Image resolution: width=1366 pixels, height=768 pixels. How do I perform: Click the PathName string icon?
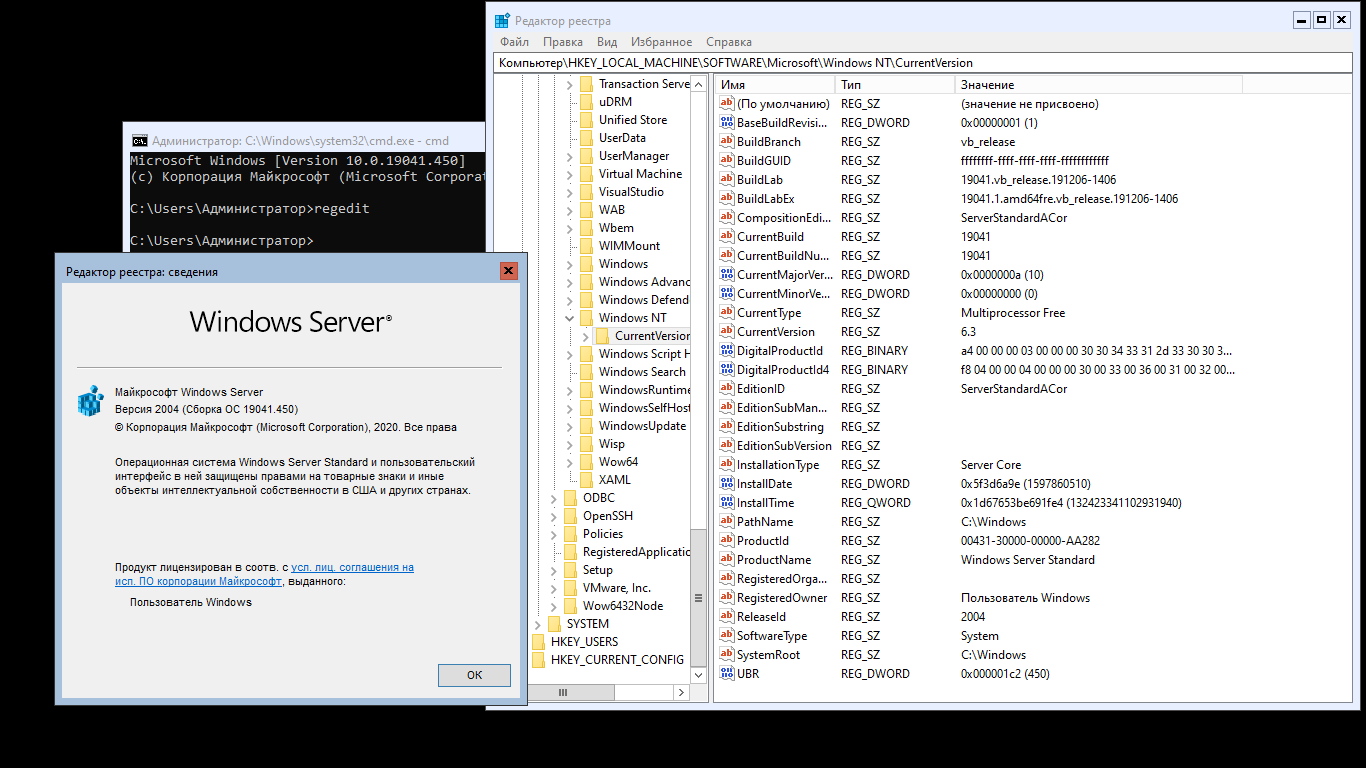click(727, 522)
